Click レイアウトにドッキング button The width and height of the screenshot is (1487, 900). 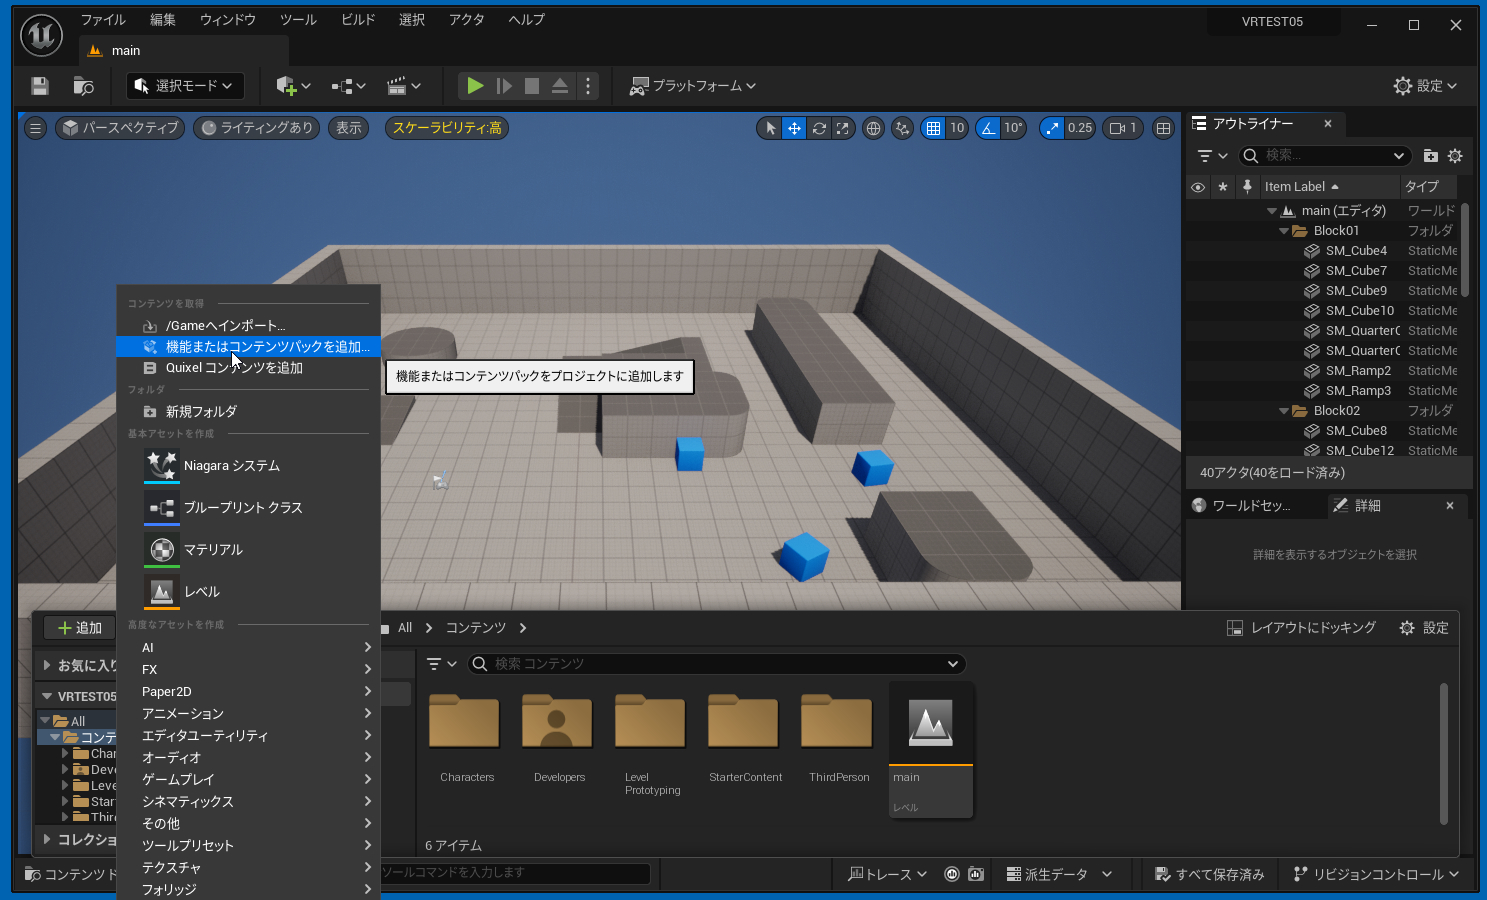[x=1301, y=628]
